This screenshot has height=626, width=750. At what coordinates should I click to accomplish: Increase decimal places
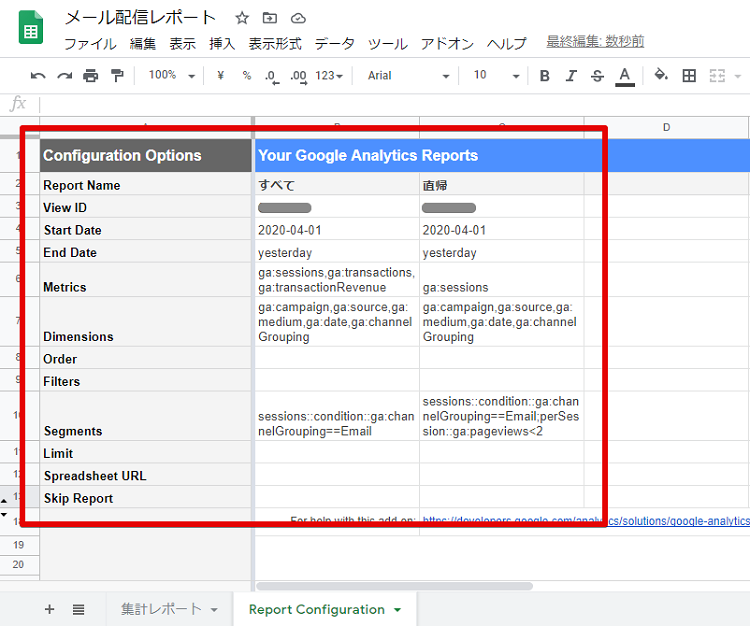(299, 77)
